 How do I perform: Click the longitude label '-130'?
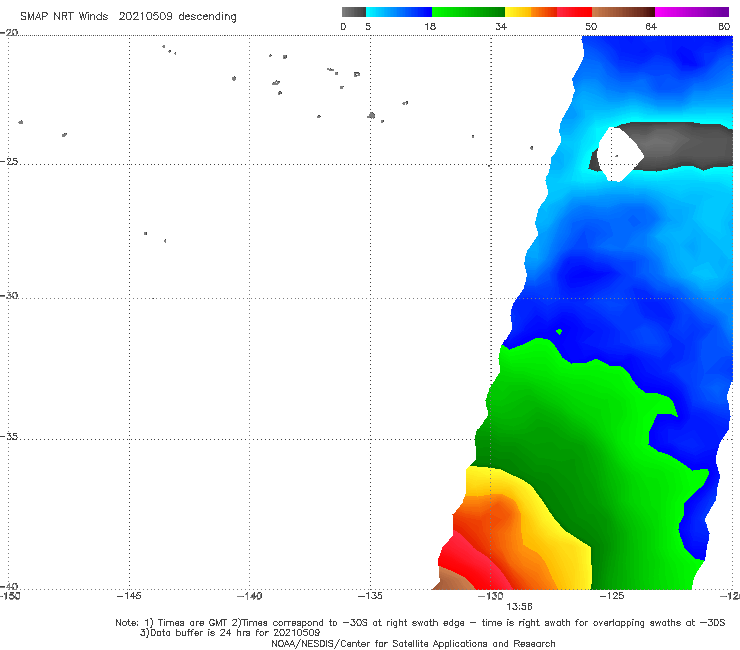(491, 596)
